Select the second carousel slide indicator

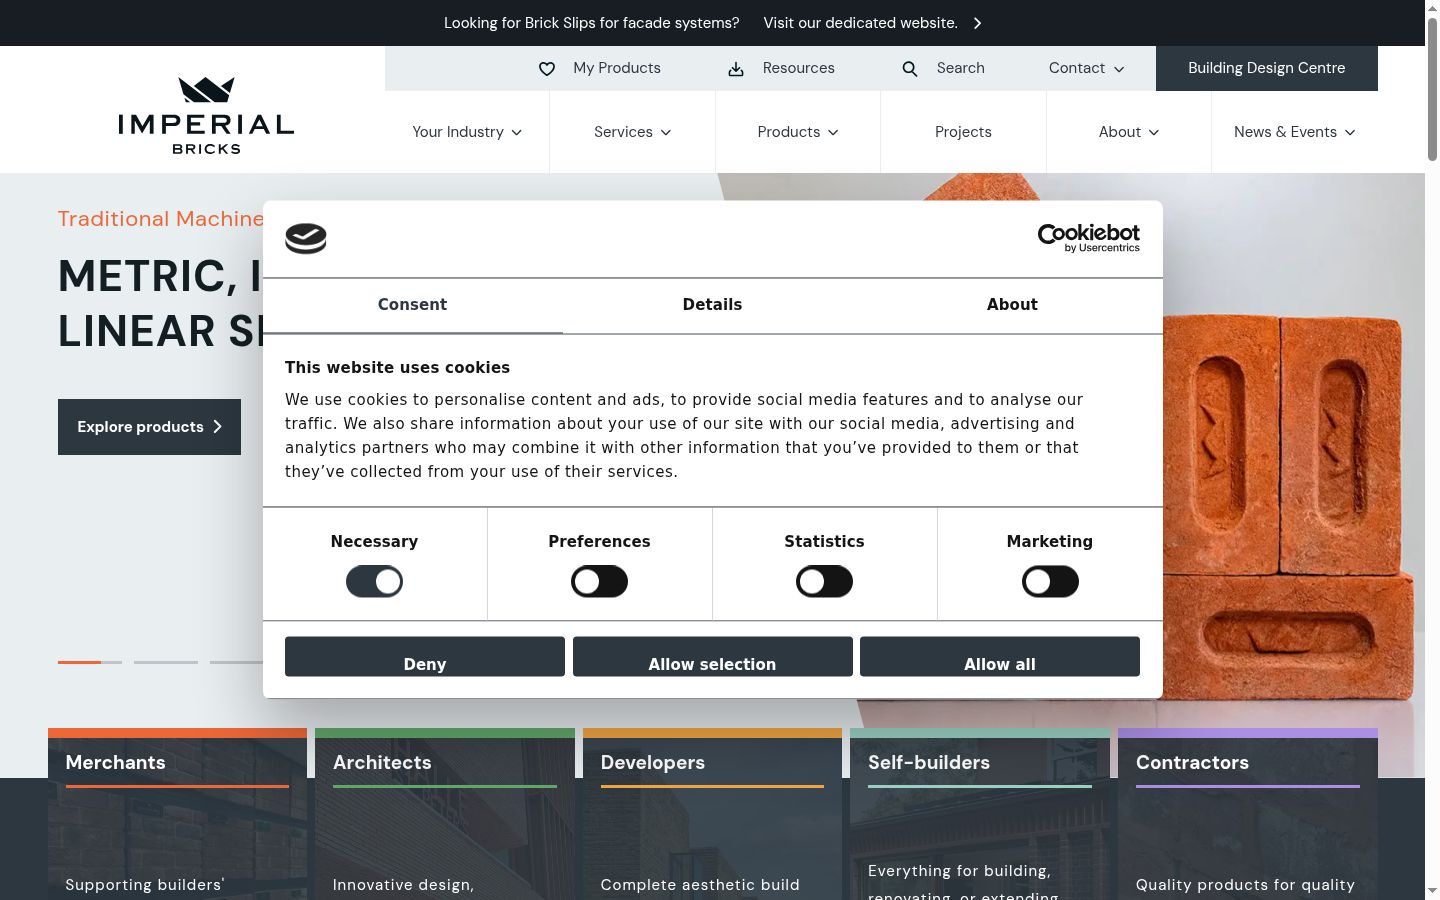166,662
